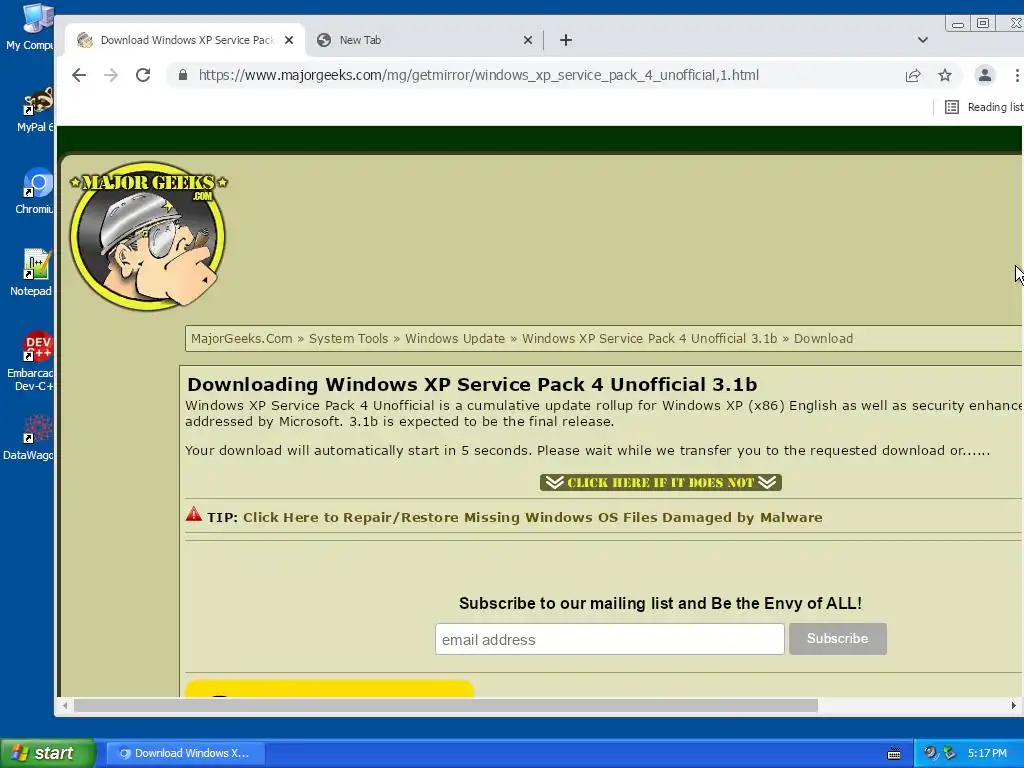Click the red warning TIP icon
Screen dimensions: 1024x768
click(x=194, y=514)
